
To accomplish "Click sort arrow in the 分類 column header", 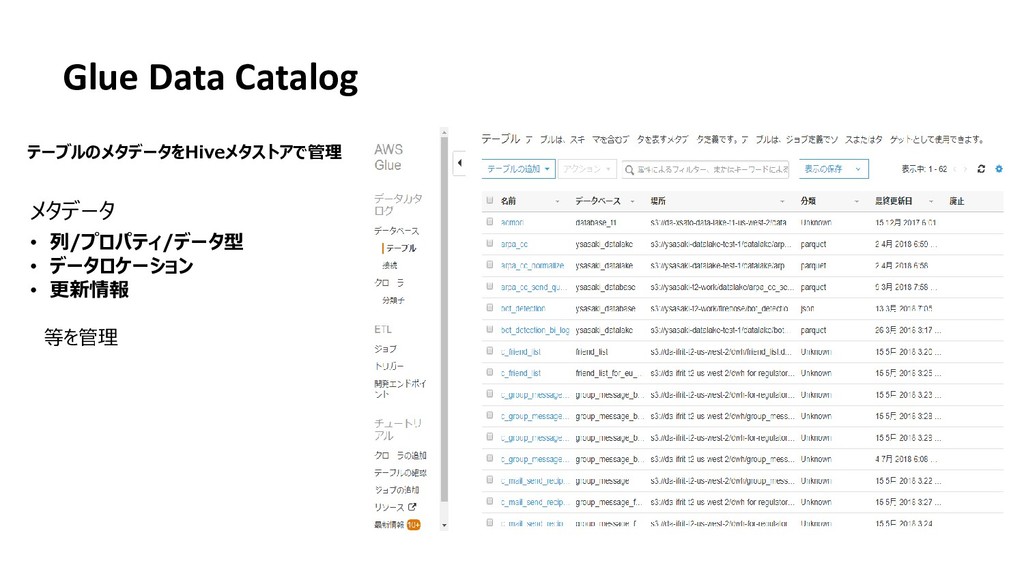I will (x=857, y=201).
